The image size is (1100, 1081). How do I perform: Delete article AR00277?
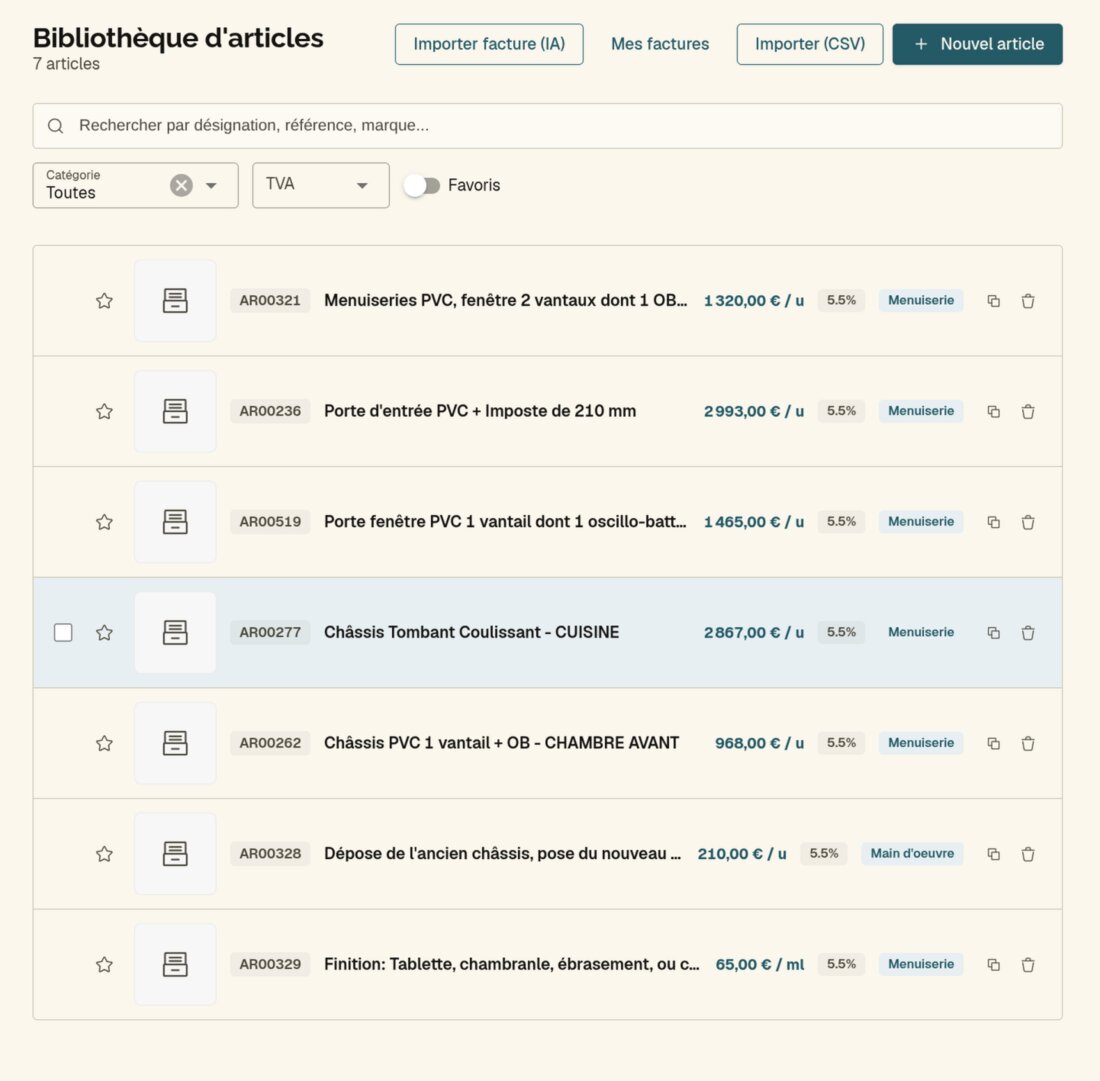pyautogui.click(x=1028, y=633)
